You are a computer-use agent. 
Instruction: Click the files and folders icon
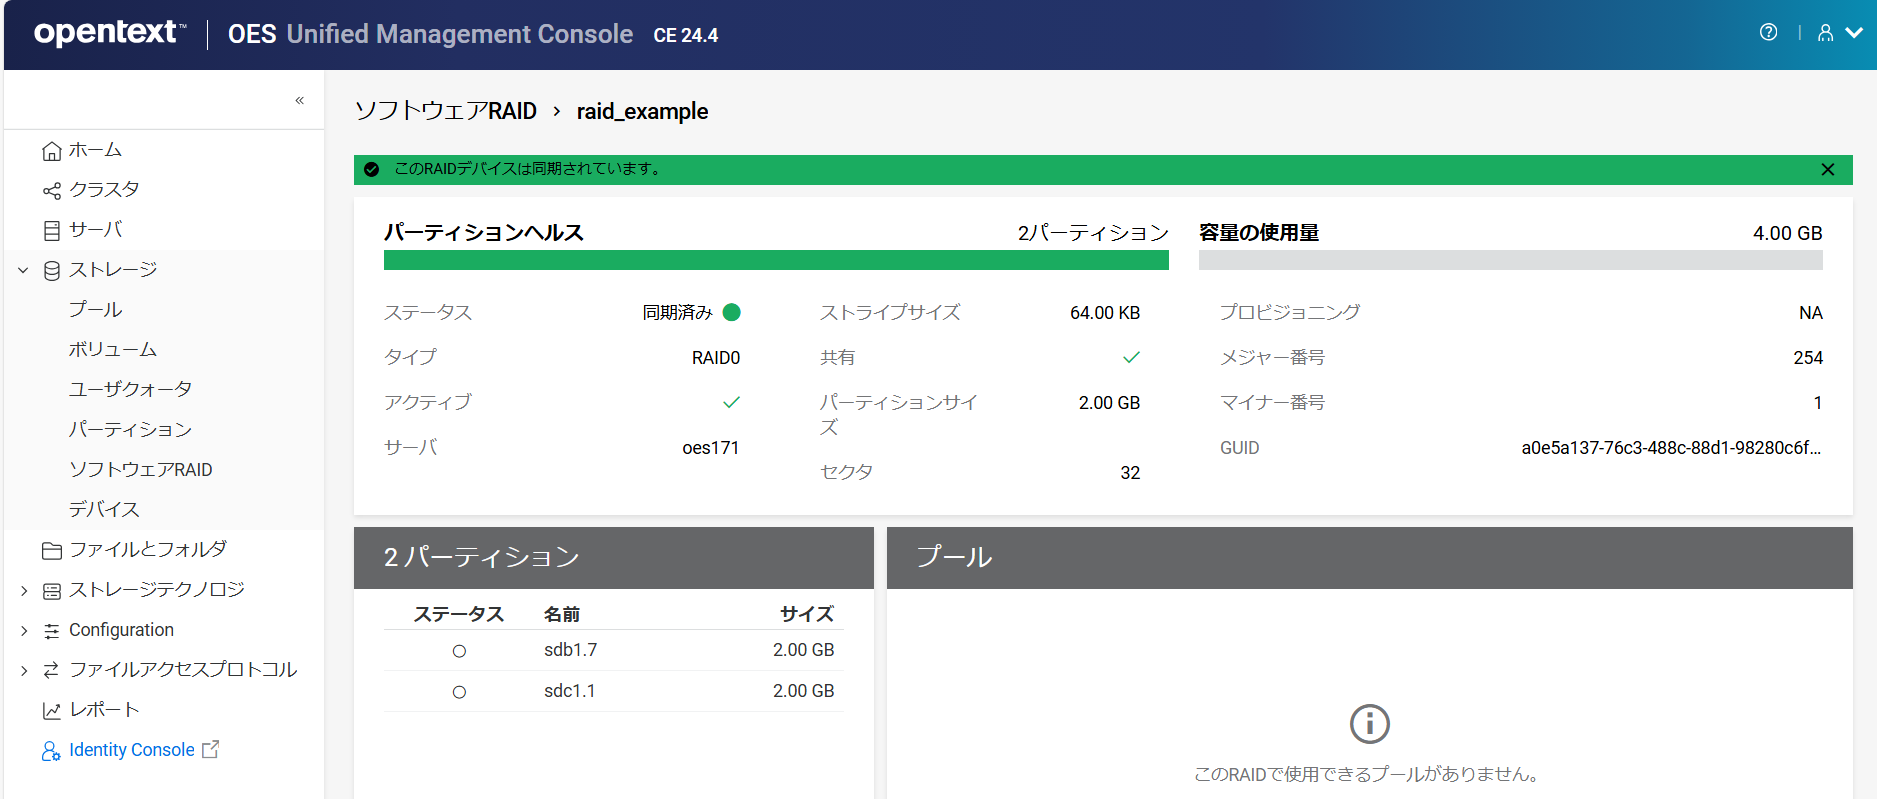[x=52, y=551]
